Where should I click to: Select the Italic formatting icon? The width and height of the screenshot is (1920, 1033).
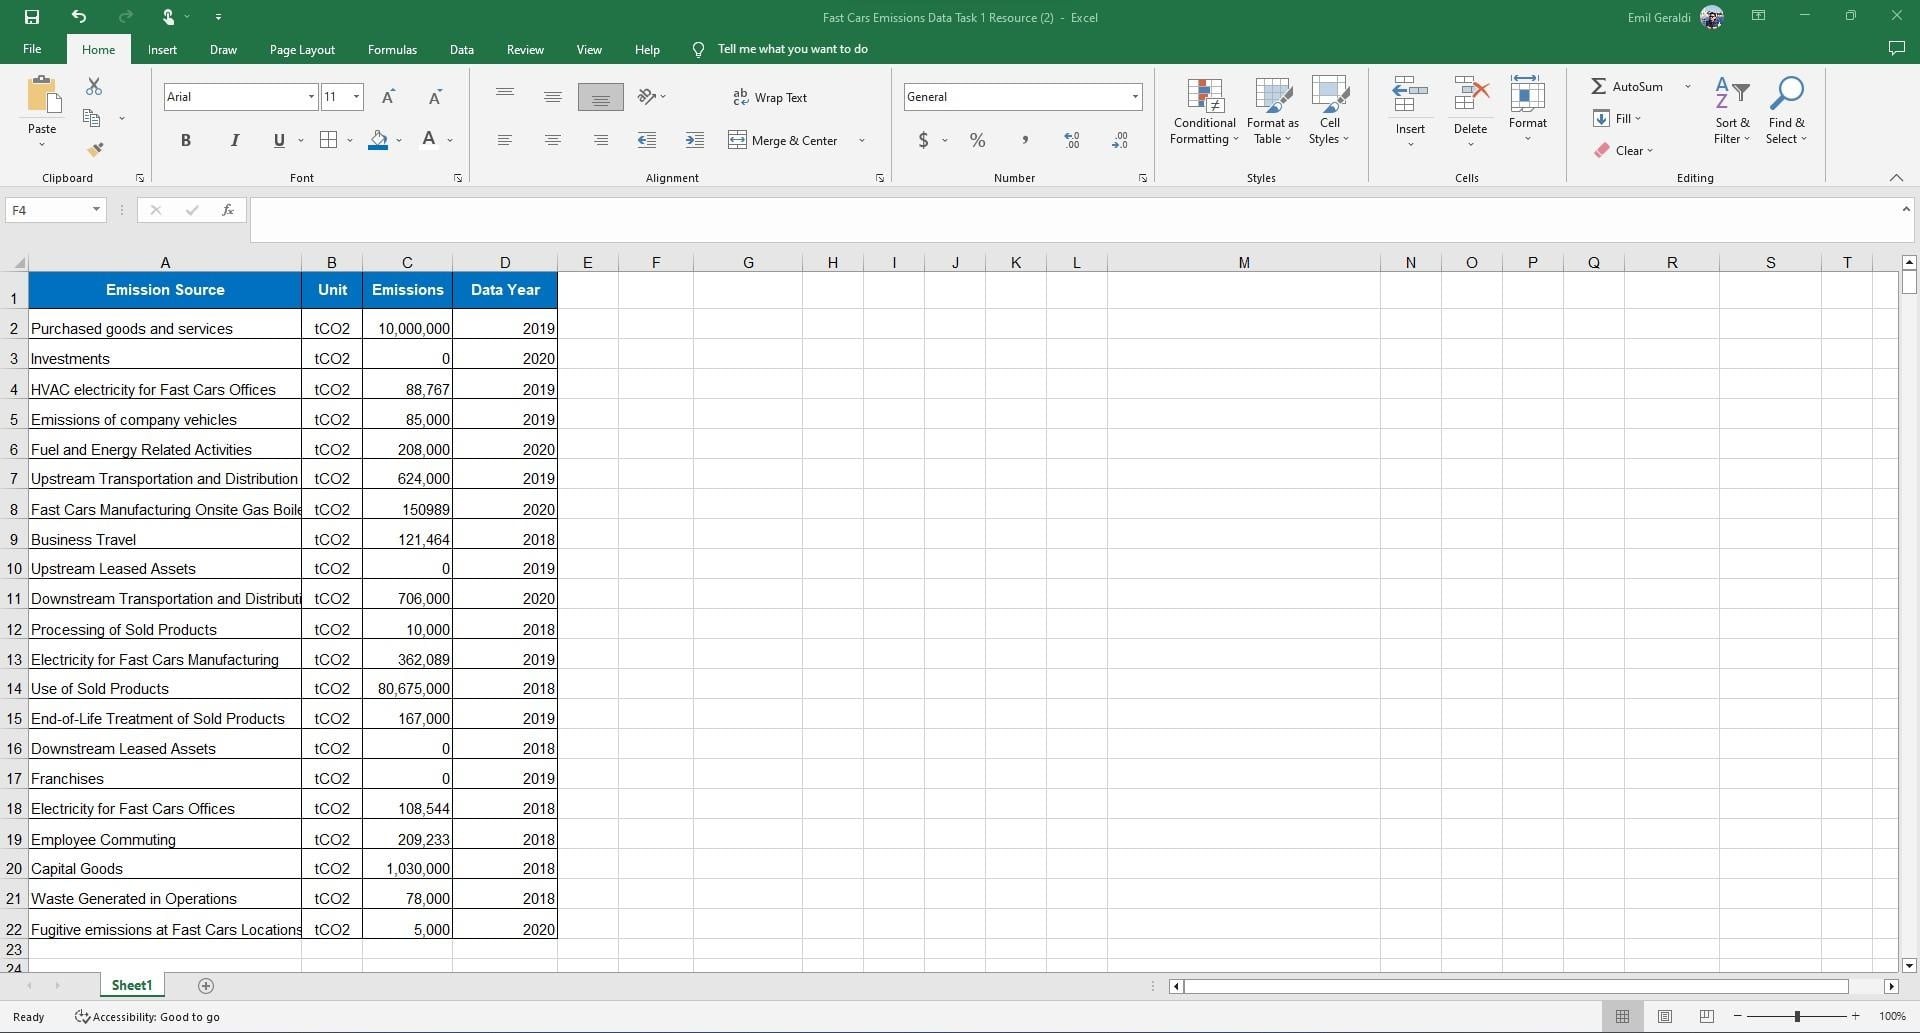(x=234, y=140)
